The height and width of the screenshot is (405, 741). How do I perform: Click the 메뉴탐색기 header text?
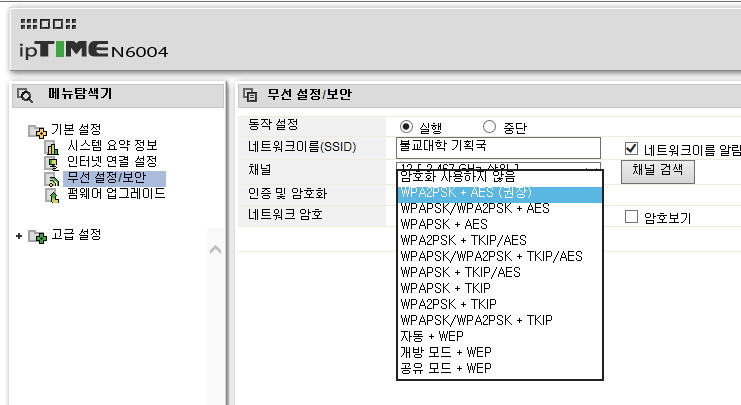80,94
